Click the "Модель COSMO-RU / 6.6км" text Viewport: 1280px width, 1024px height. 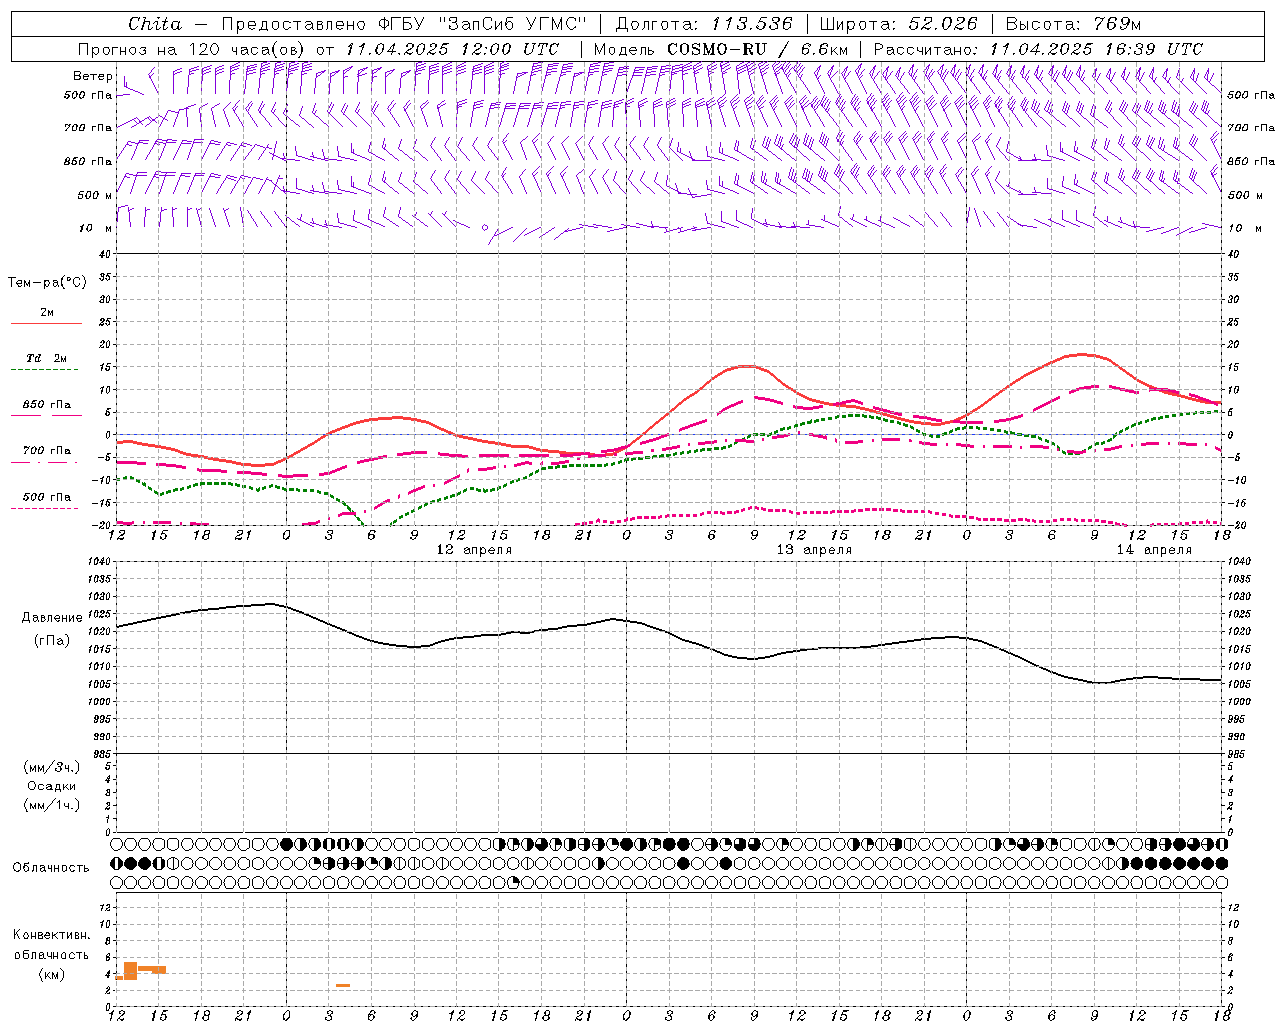(x=721, y=49)
